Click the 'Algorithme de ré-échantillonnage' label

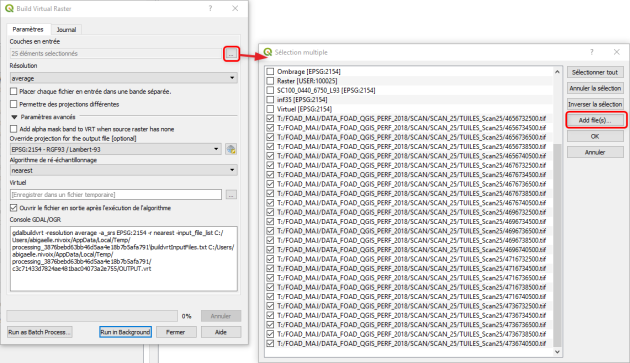53,160
